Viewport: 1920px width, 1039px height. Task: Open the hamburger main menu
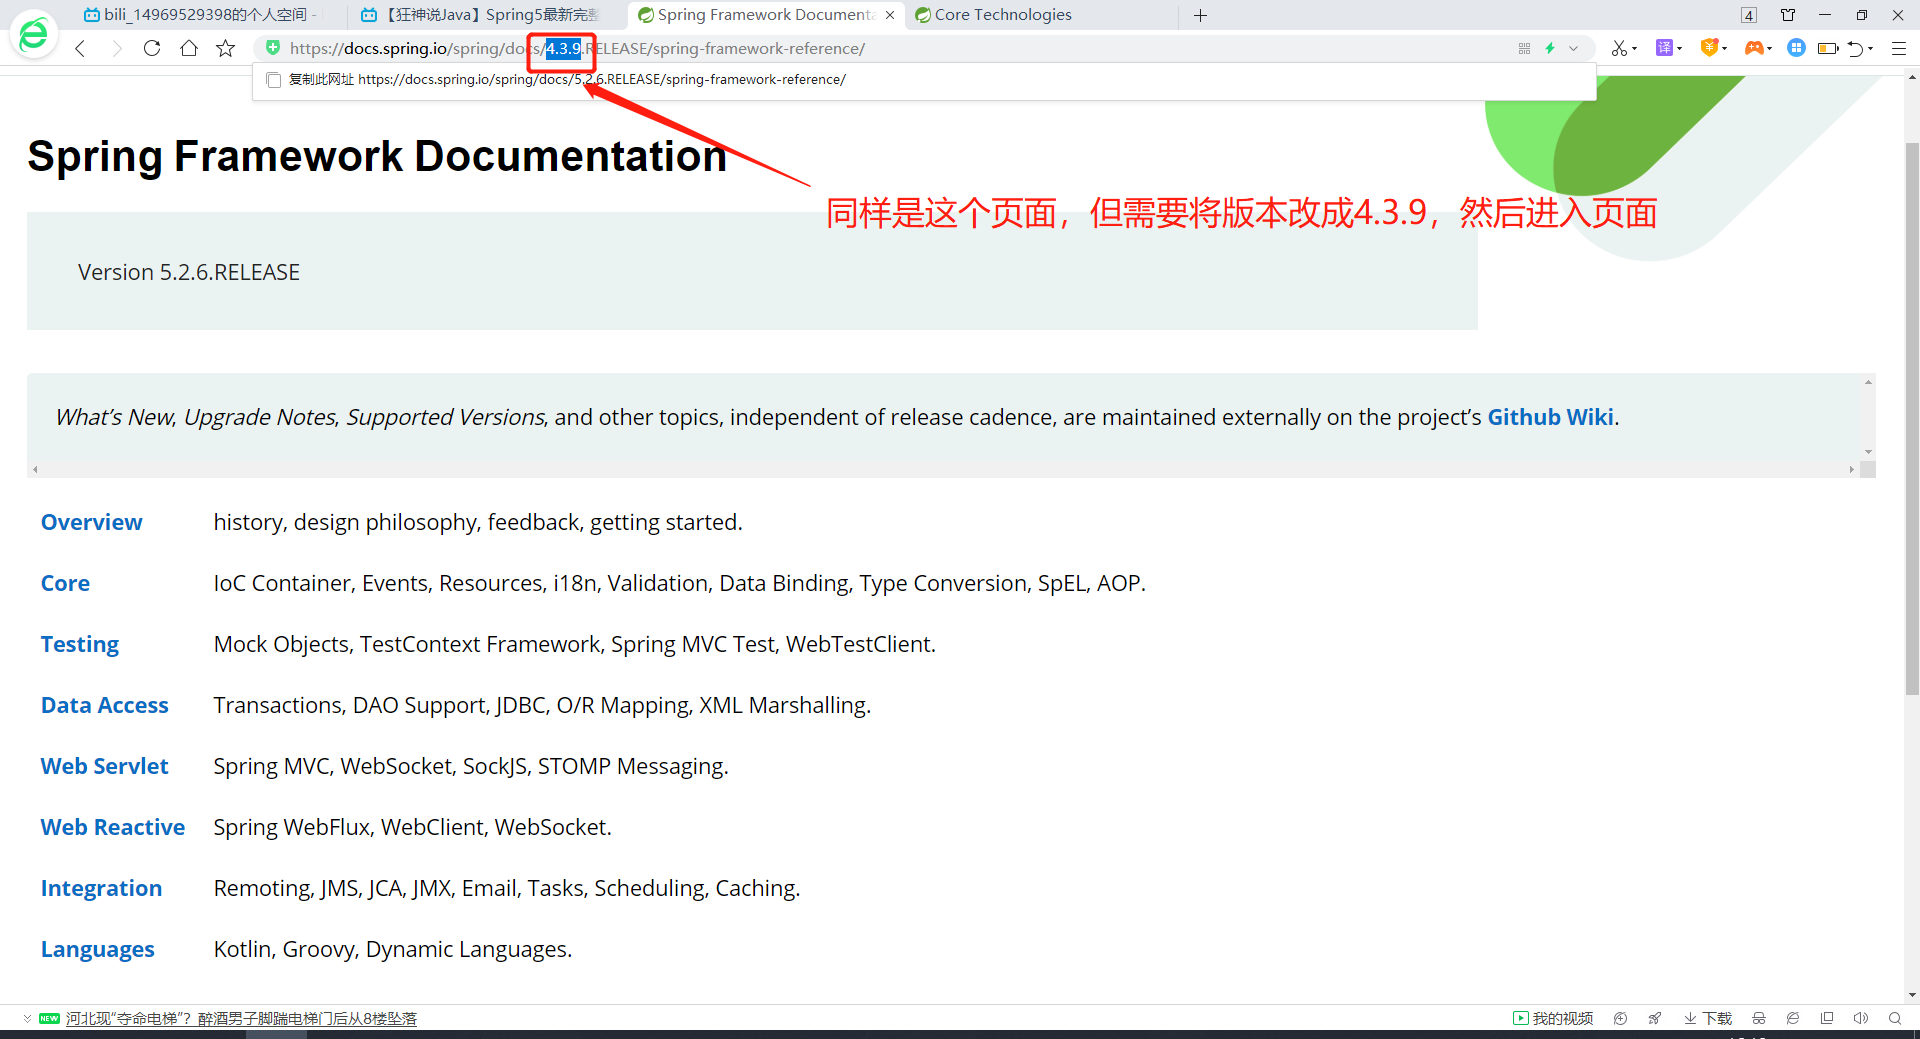pos(1899,48)
